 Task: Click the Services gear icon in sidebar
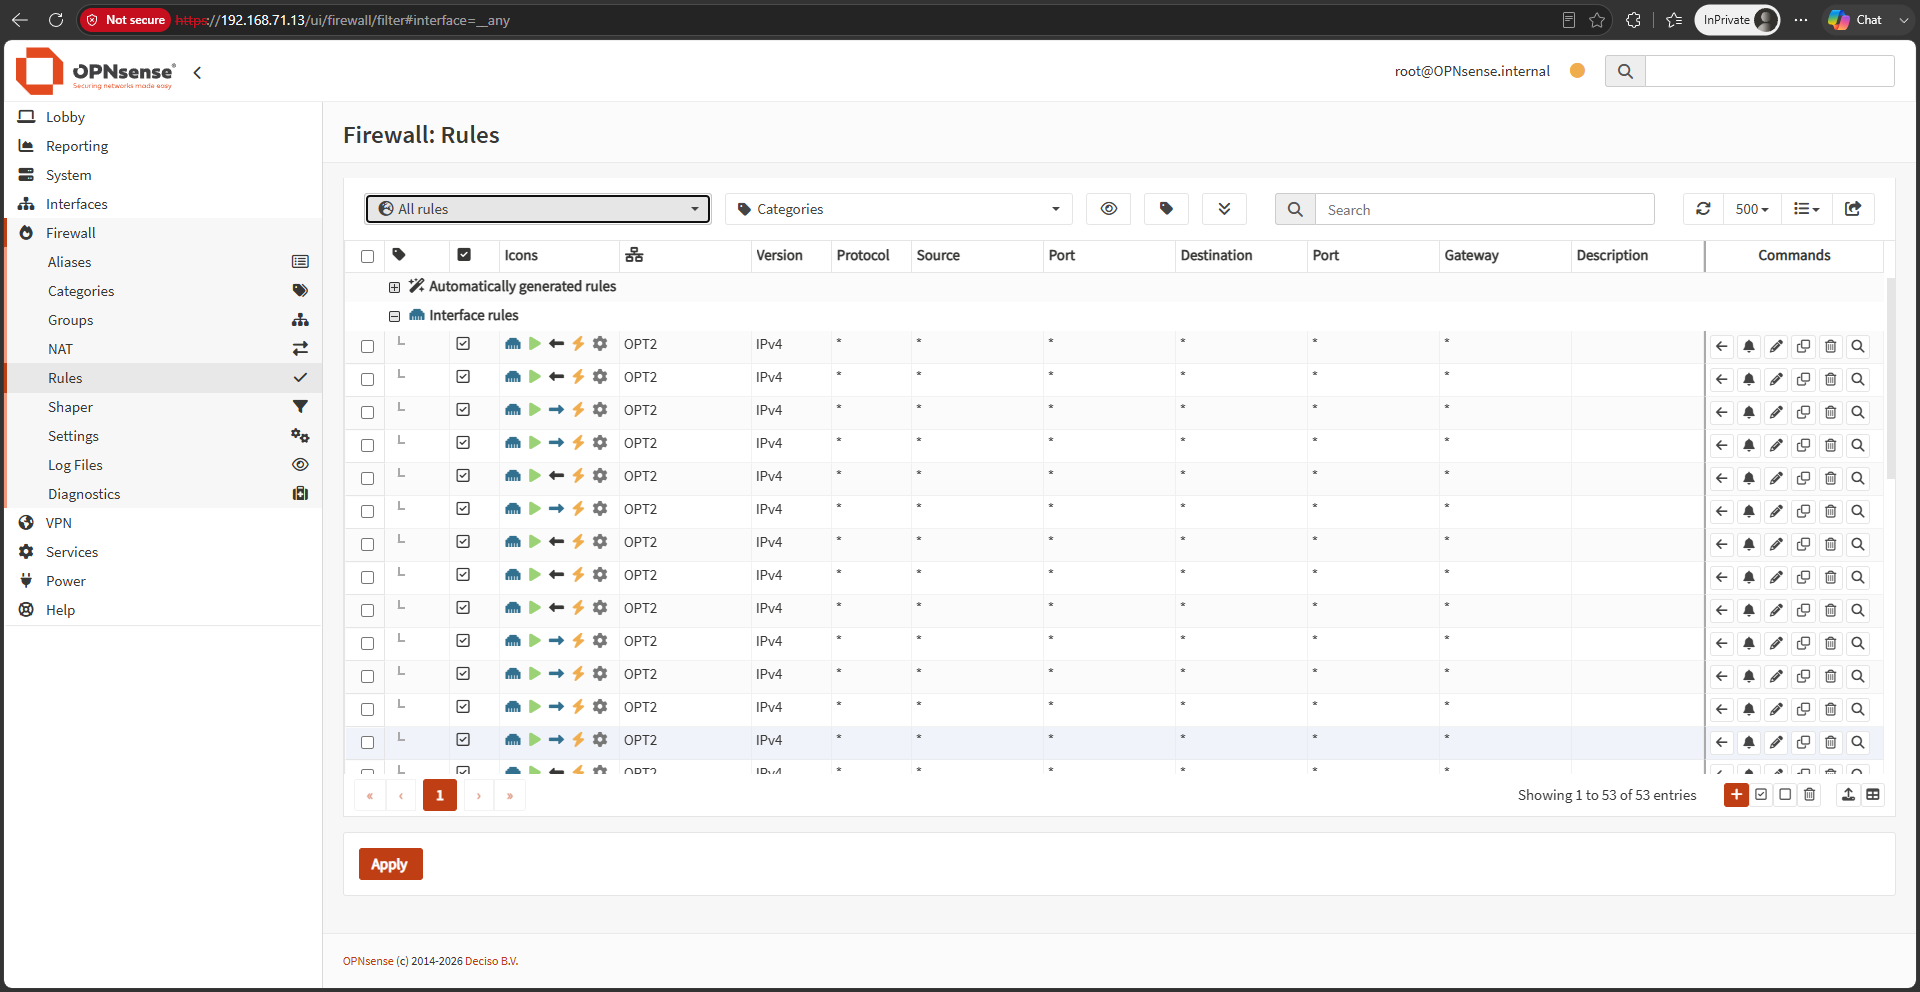[x=26, y=552]
